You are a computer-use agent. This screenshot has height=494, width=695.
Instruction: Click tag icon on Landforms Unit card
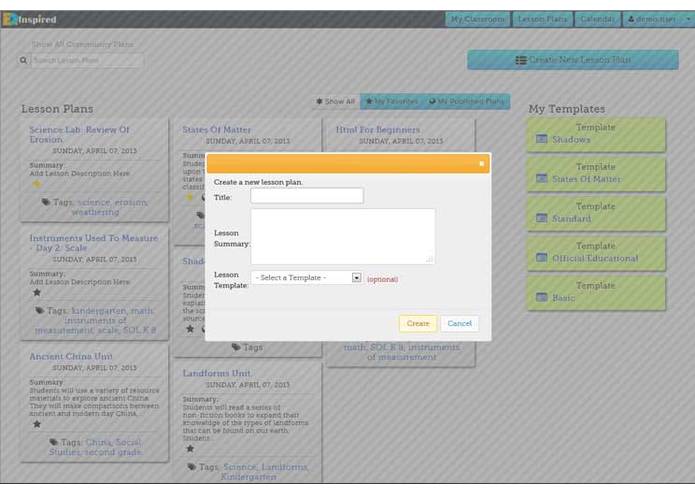pos(191,467)
